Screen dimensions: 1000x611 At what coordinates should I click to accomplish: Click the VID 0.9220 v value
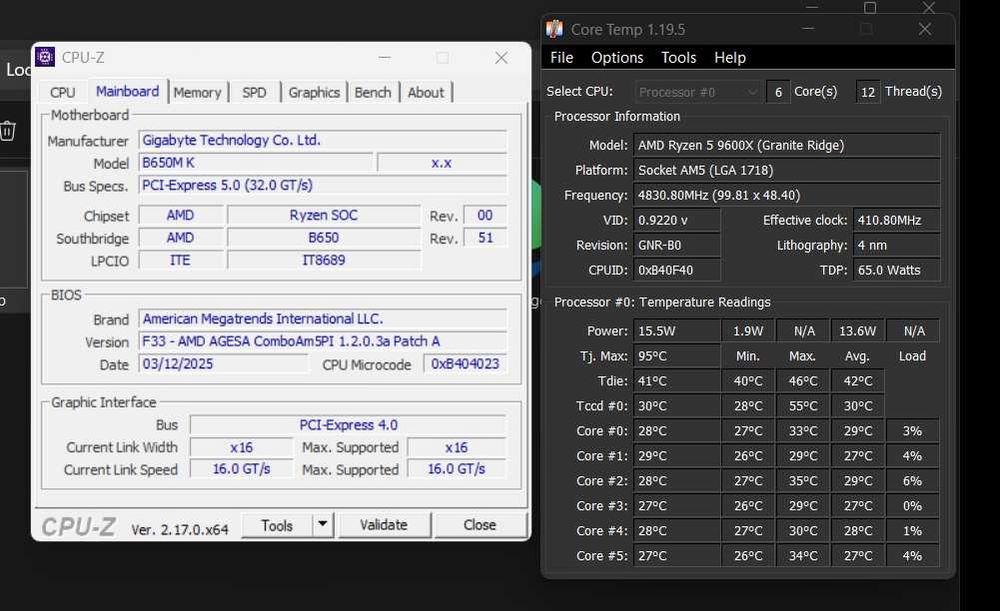click(677, 220)
